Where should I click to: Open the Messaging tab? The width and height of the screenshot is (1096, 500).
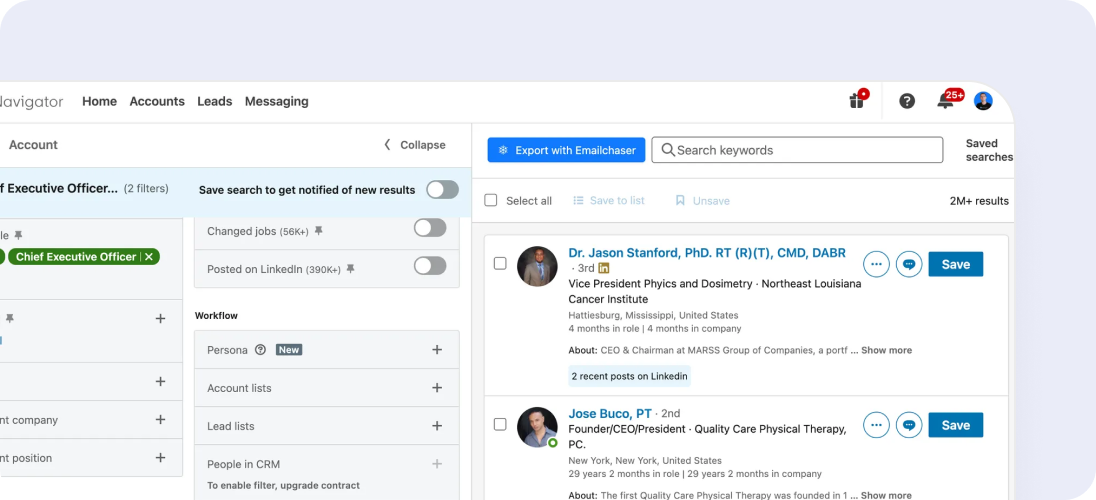pyautogui.click(x=277, y=101)
